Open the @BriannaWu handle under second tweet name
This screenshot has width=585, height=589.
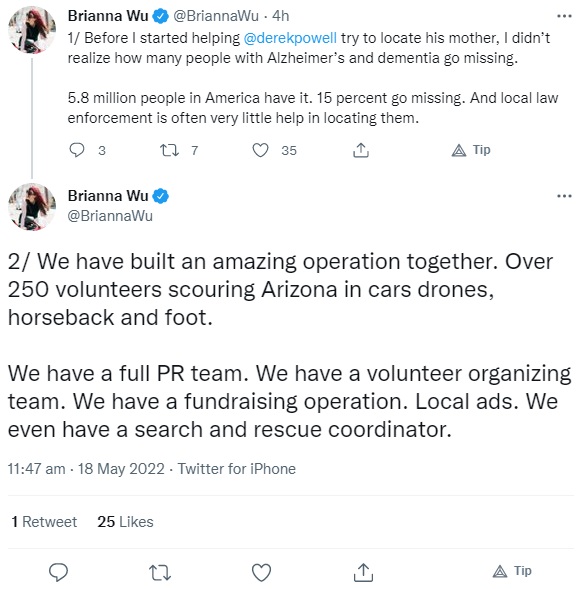point(110,216)
